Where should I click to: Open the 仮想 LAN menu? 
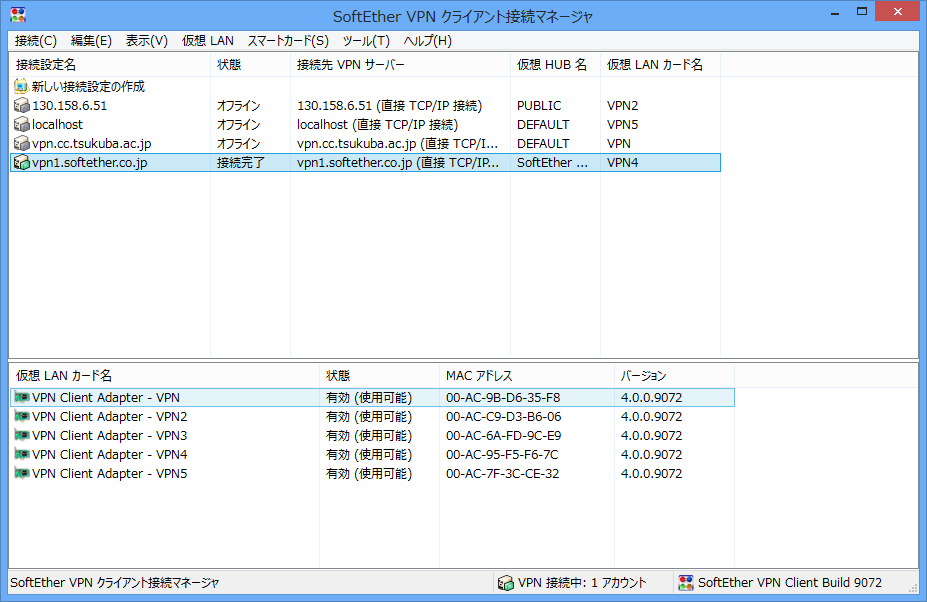[x=208, y=41]
